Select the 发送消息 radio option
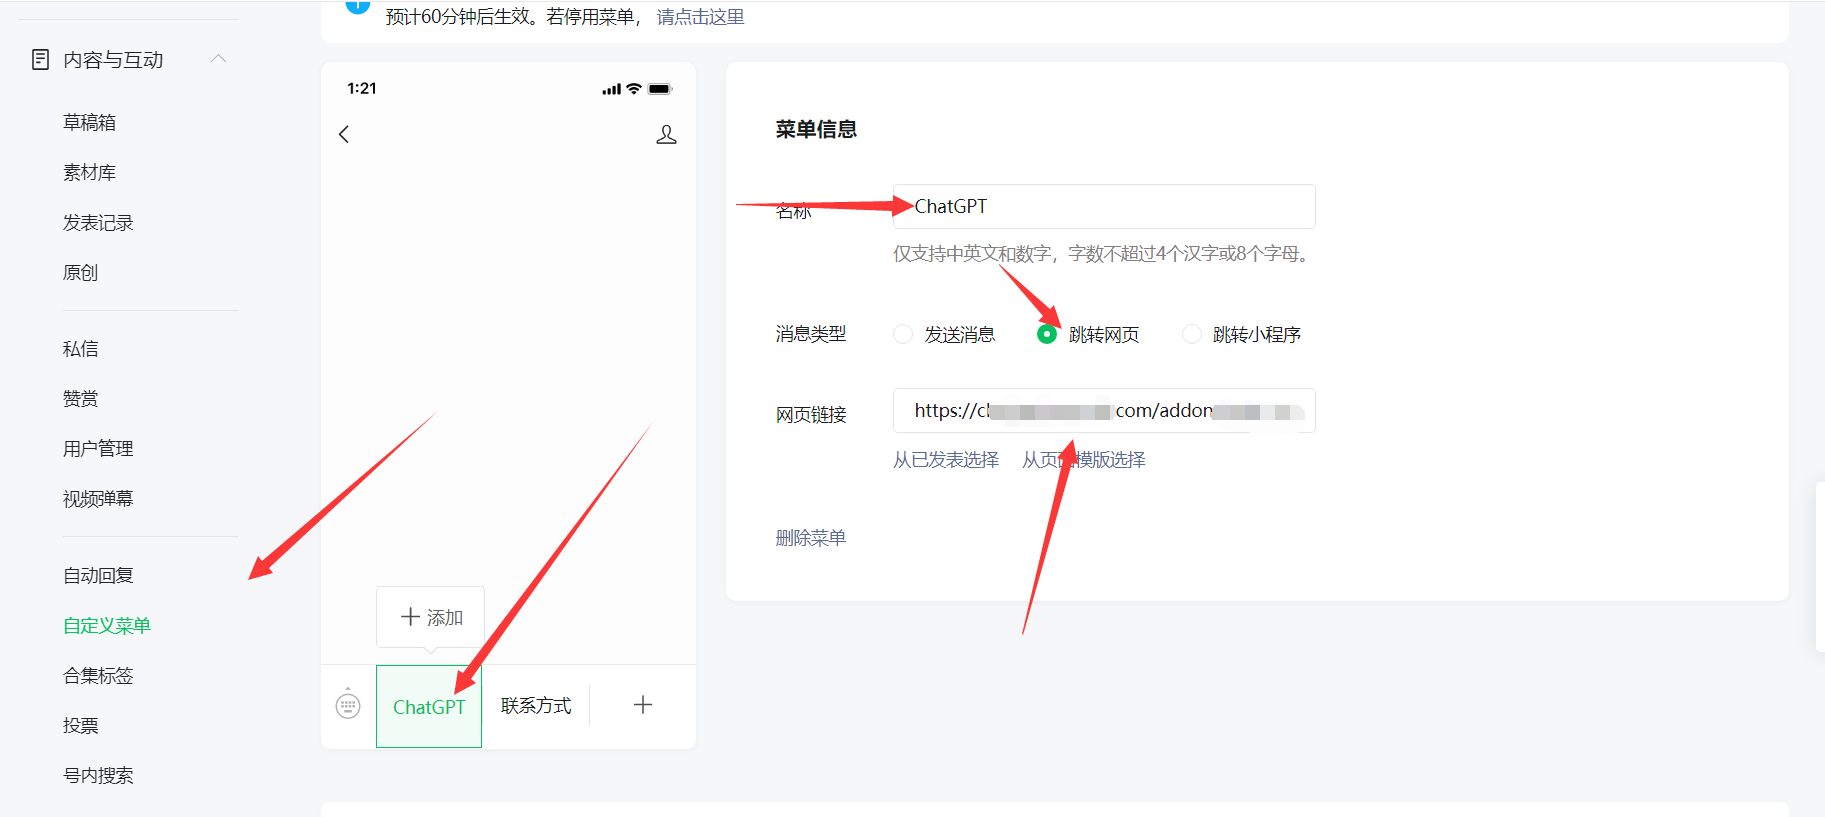The height and width of the screenshot is (817, 1825). (x=903, y=334)
